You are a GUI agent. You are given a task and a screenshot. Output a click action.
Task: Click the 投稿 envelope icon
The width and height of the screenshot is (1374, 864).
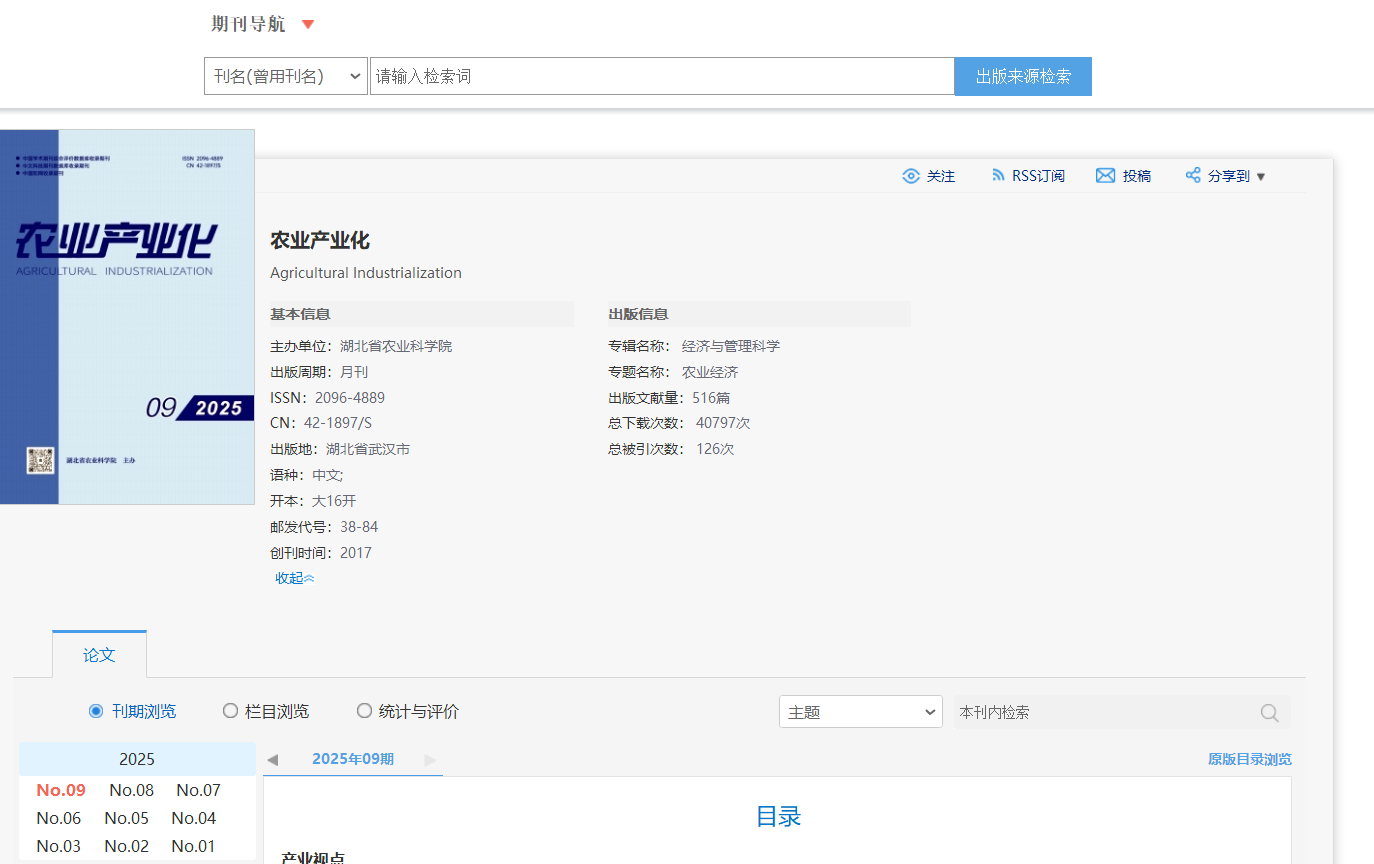click(1105, 176)
